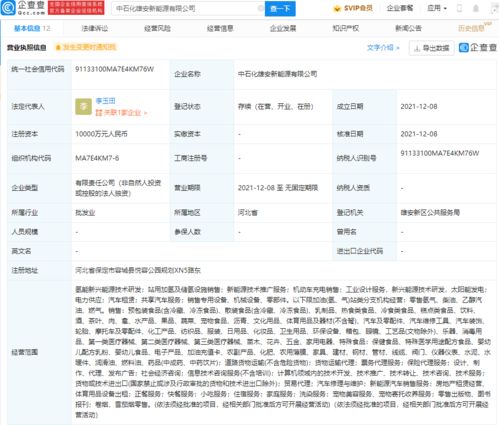Click 所属地区 value 河北省
The image size is (499, 425).
tap(248, 212)
